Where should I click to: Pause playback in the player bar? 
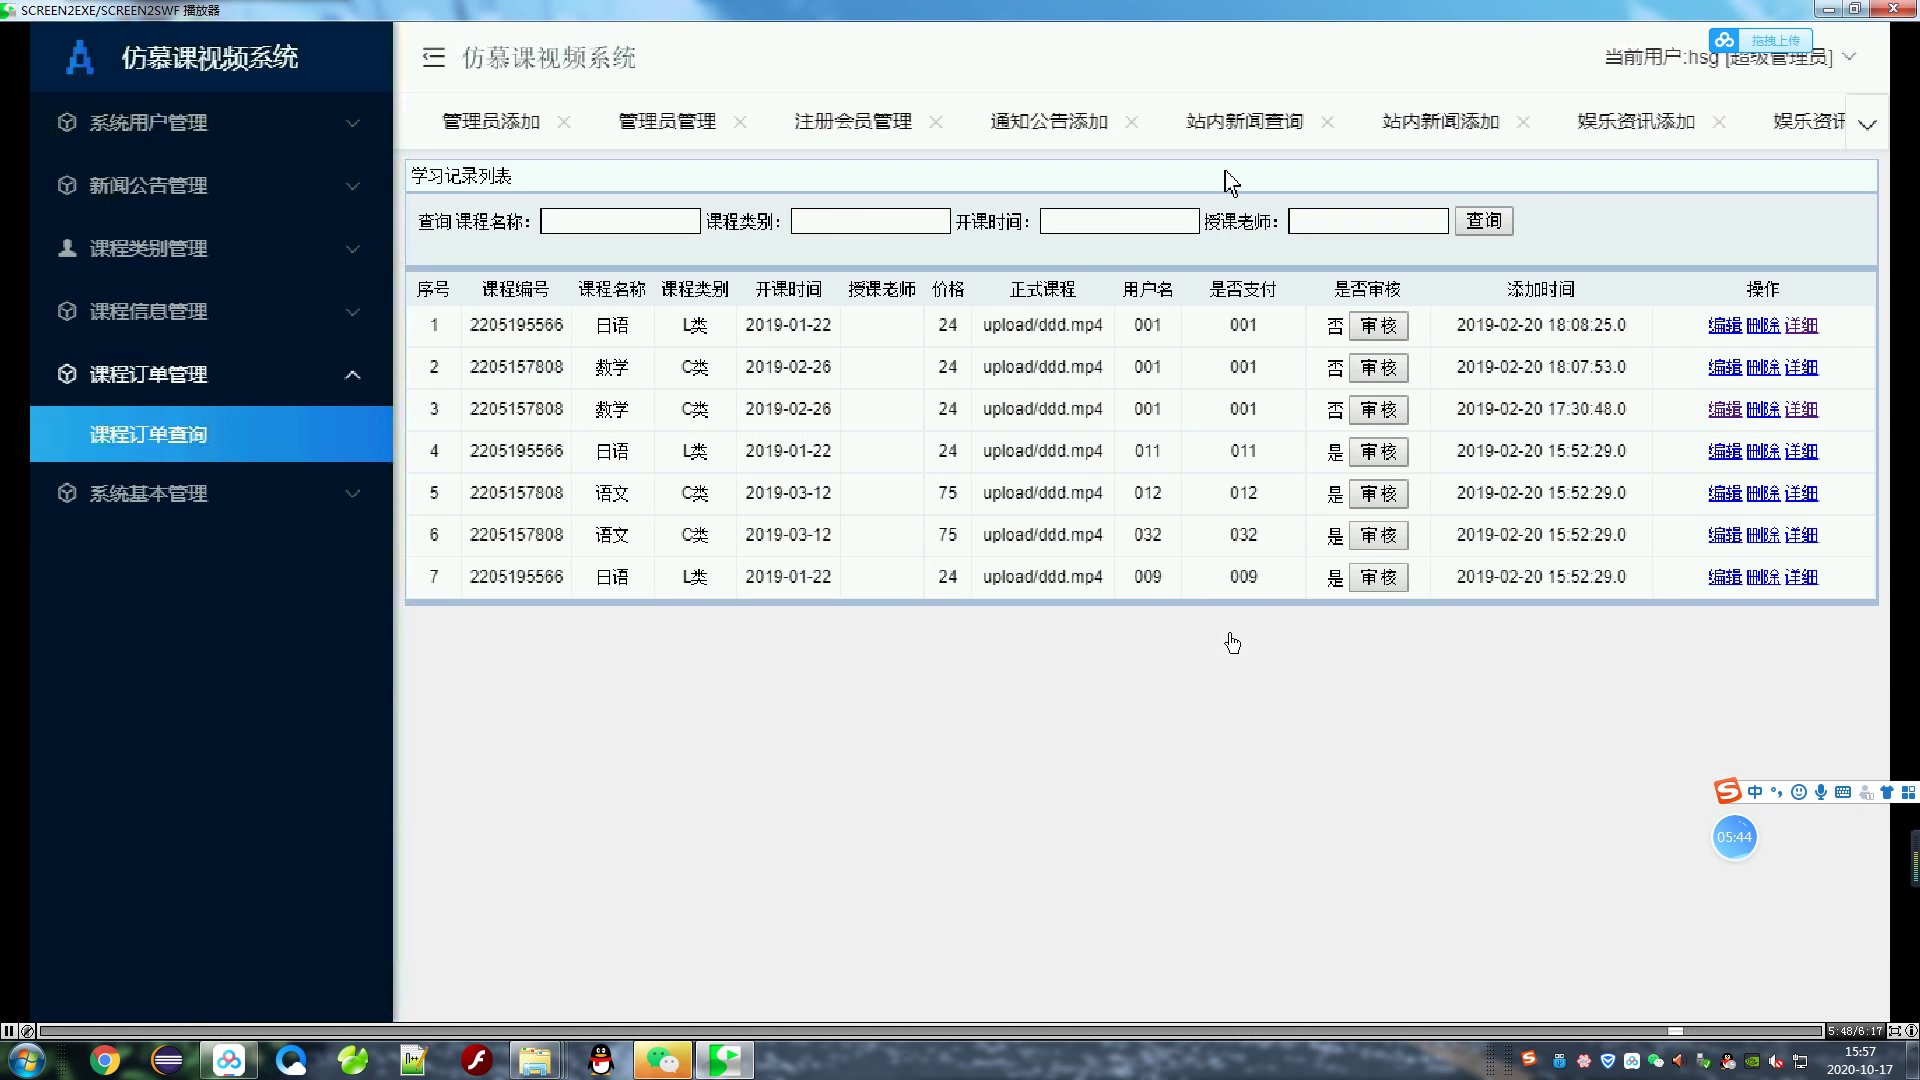[x=9, y=1031]
